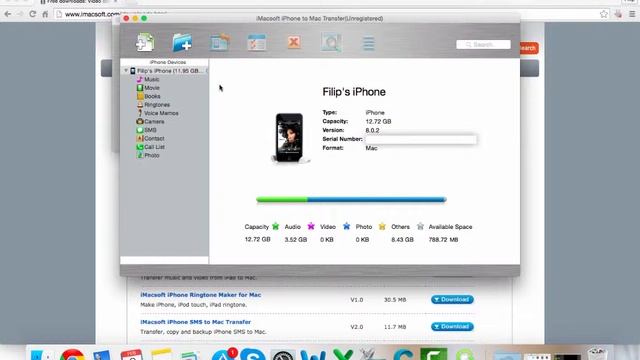The image size is (640, 360).
Task: Click the '788.72 MB' available space value
Action: point(443,240)
